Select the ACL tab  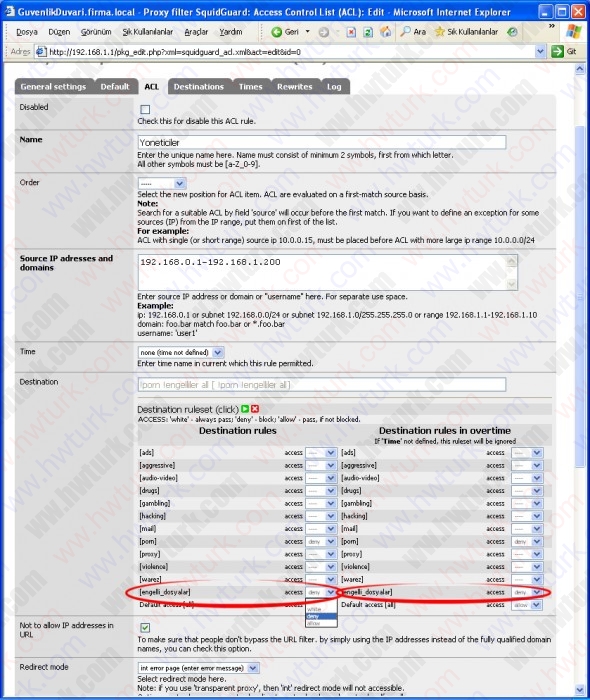[151, 87]
